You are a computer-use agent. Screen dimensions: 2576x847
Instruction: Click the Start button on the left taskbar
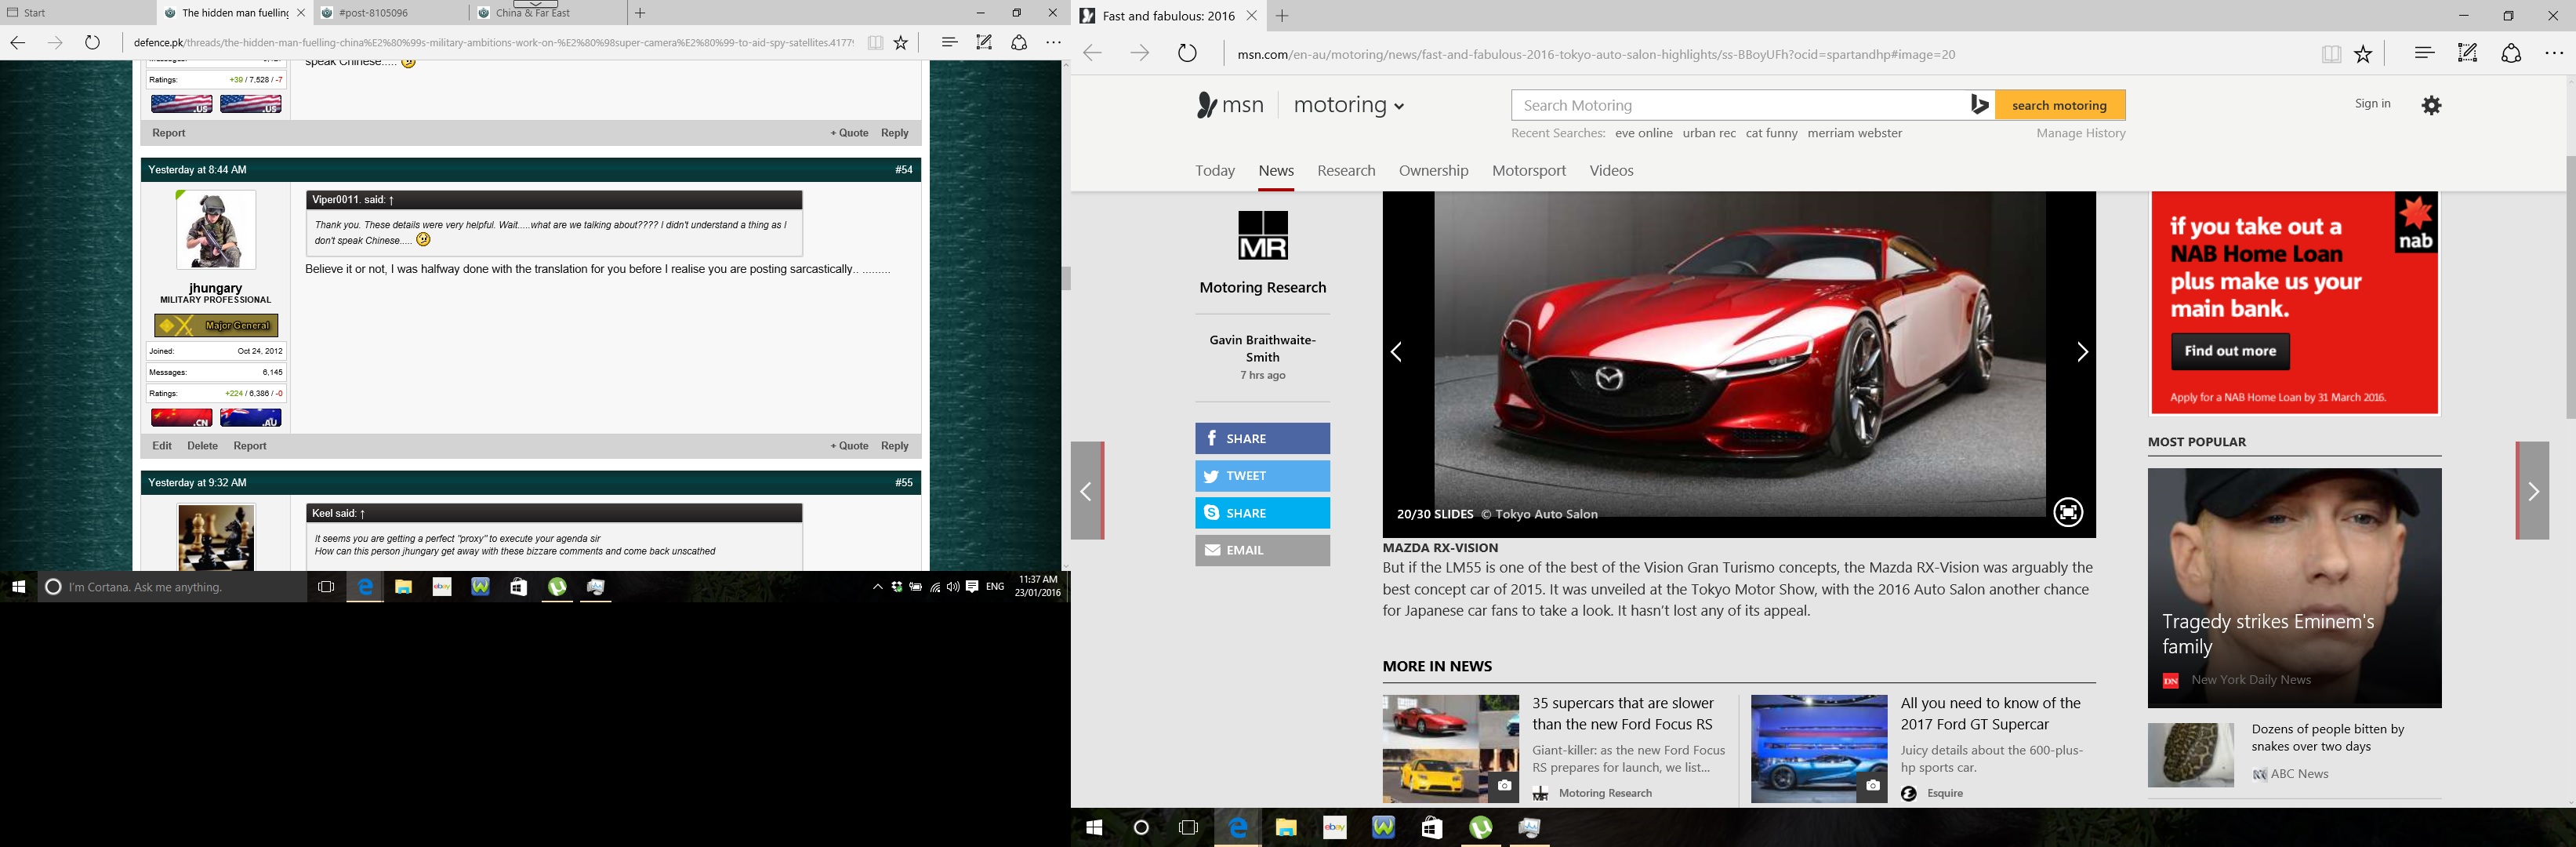pos(18,587)
